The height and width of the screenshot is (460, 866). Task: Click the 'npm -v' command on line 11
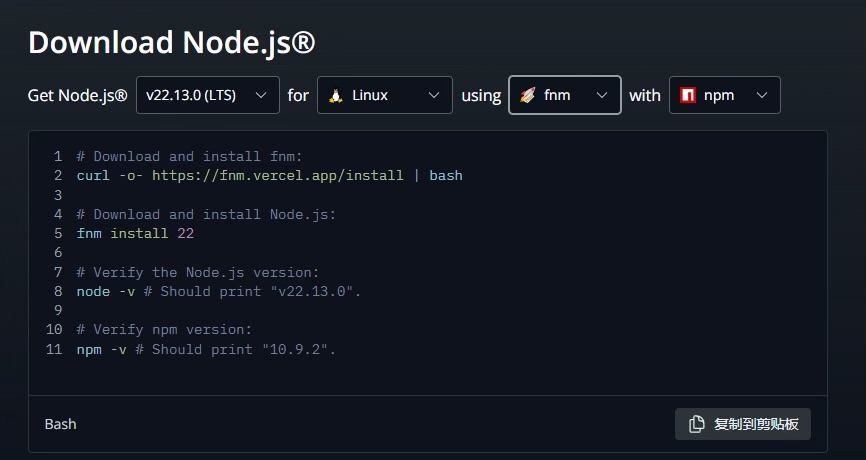coord(102,350)
